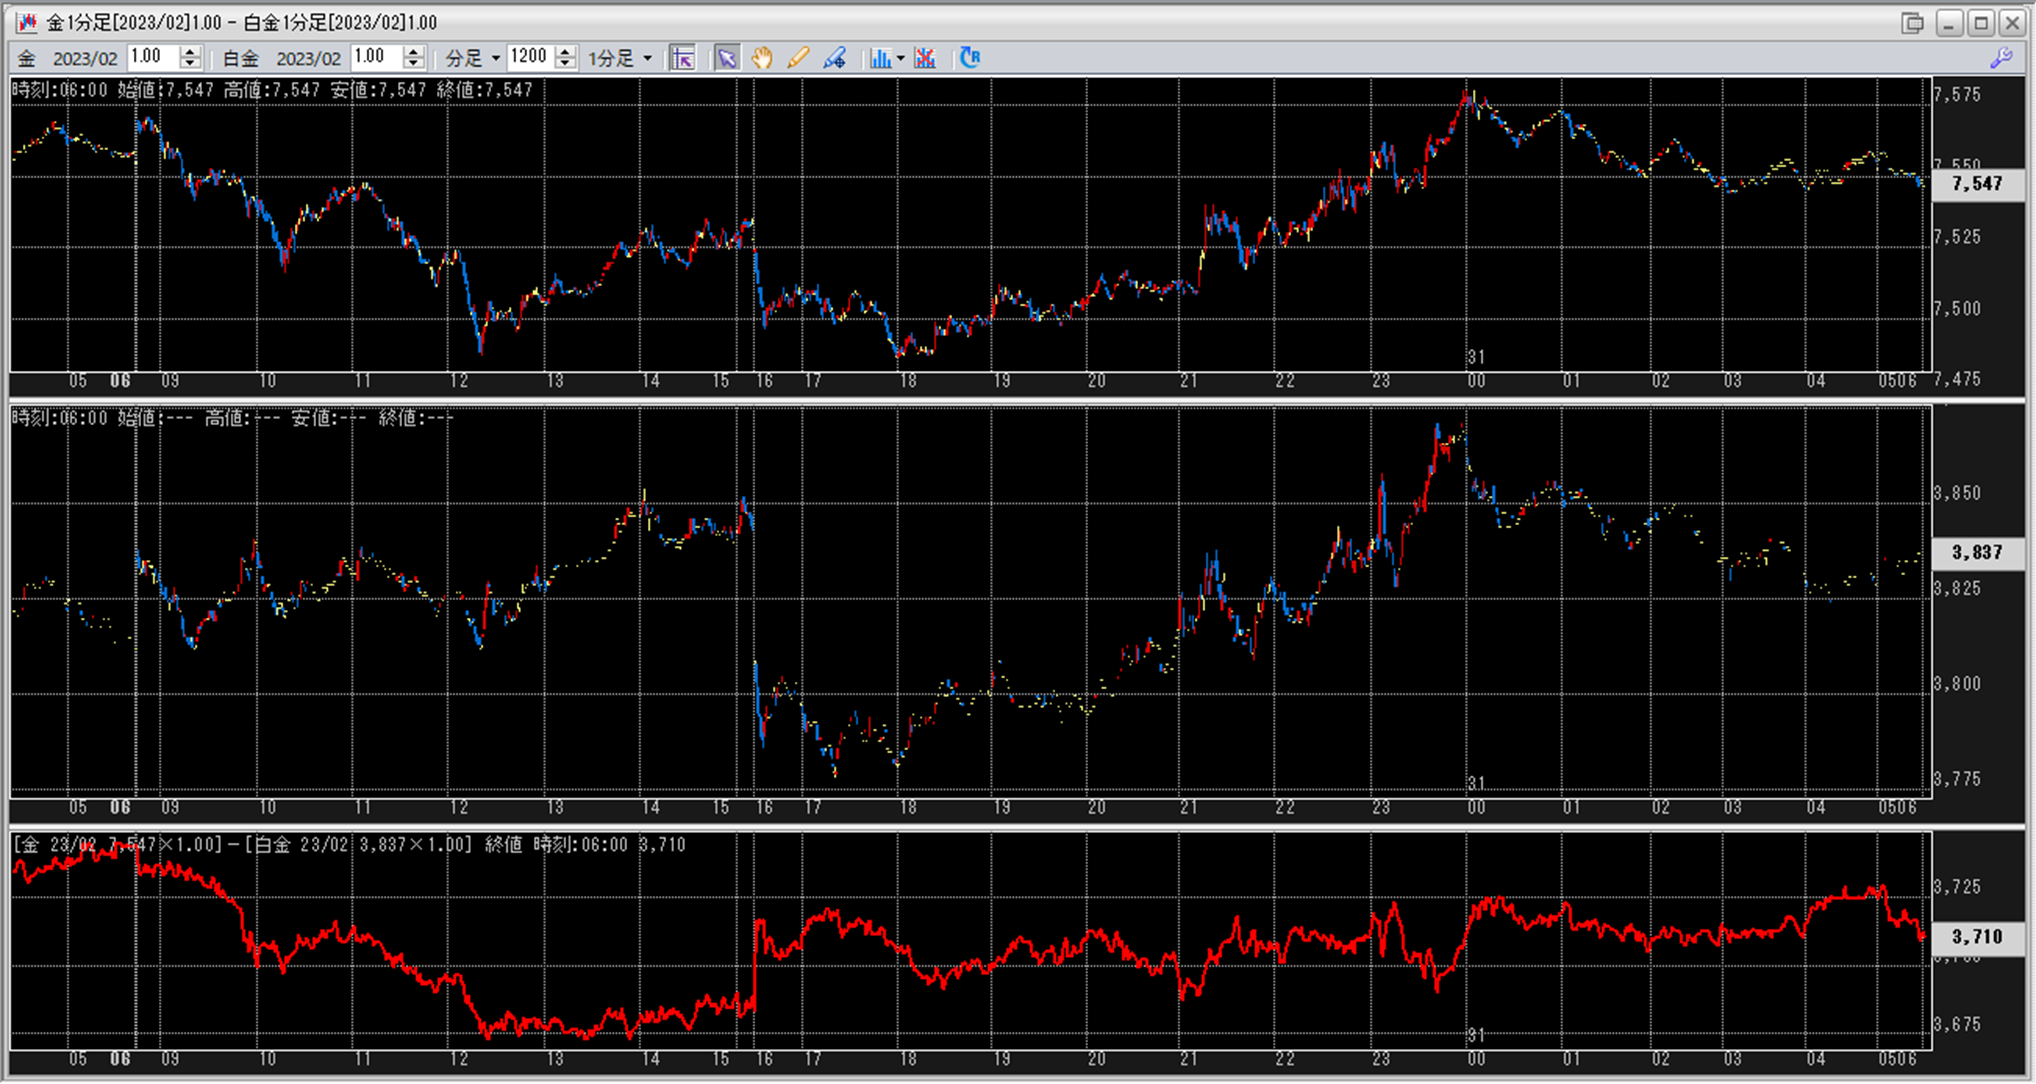Decrease the 白金 multiplier spinner value
Screen dimensions: 2036x1084
click(413, 64)
